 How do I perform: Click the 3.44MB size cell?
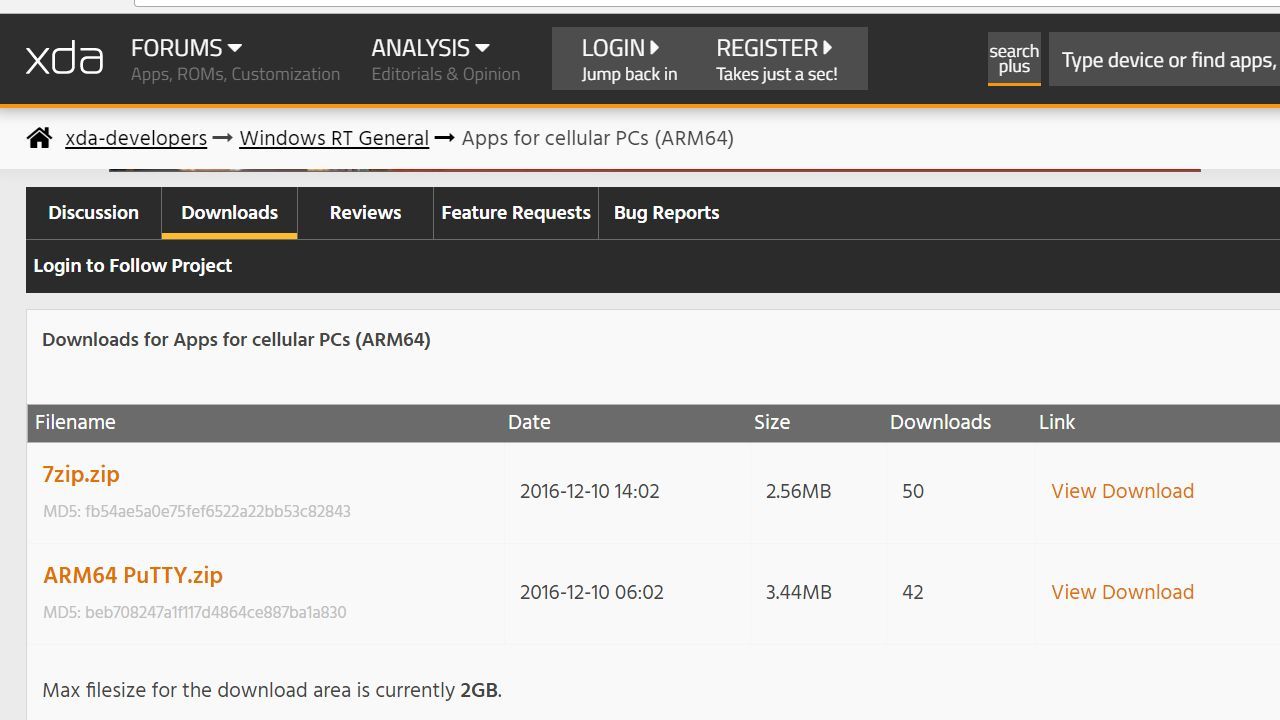pos(798,592)
